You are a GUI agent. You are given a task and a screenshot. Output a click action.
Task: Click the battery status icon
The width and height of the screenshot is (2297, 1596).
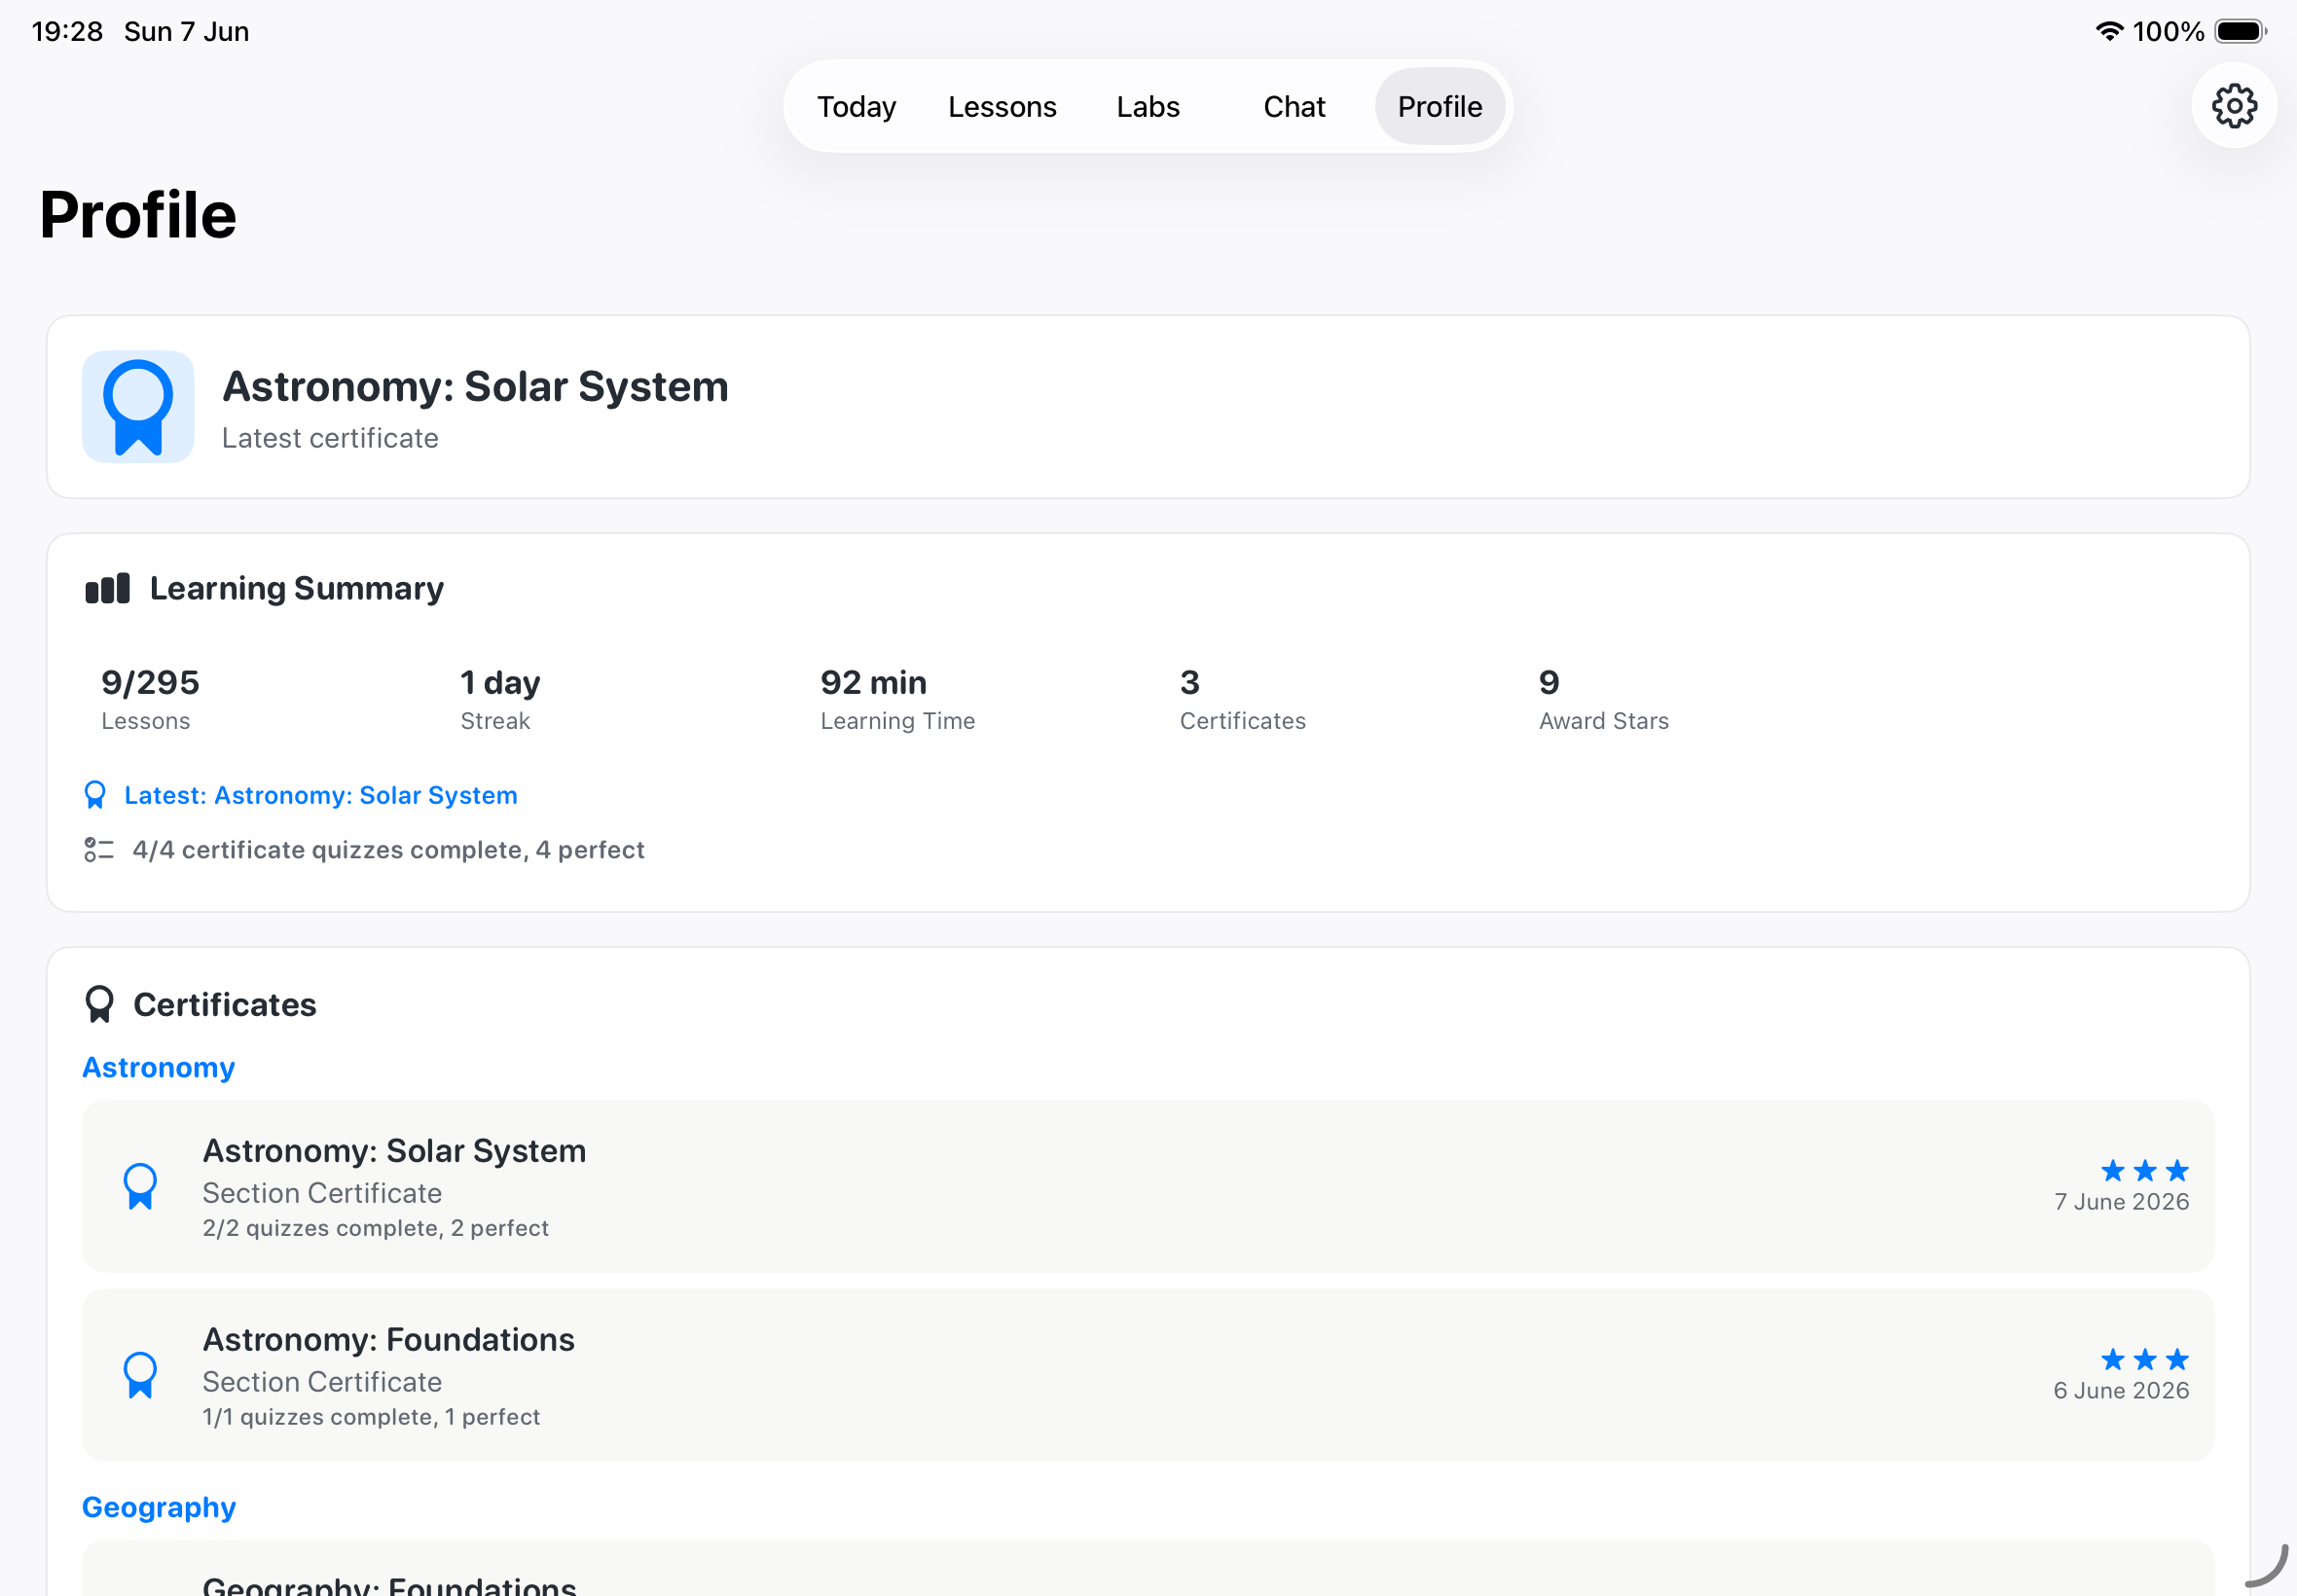click(x=2240, y=31)
